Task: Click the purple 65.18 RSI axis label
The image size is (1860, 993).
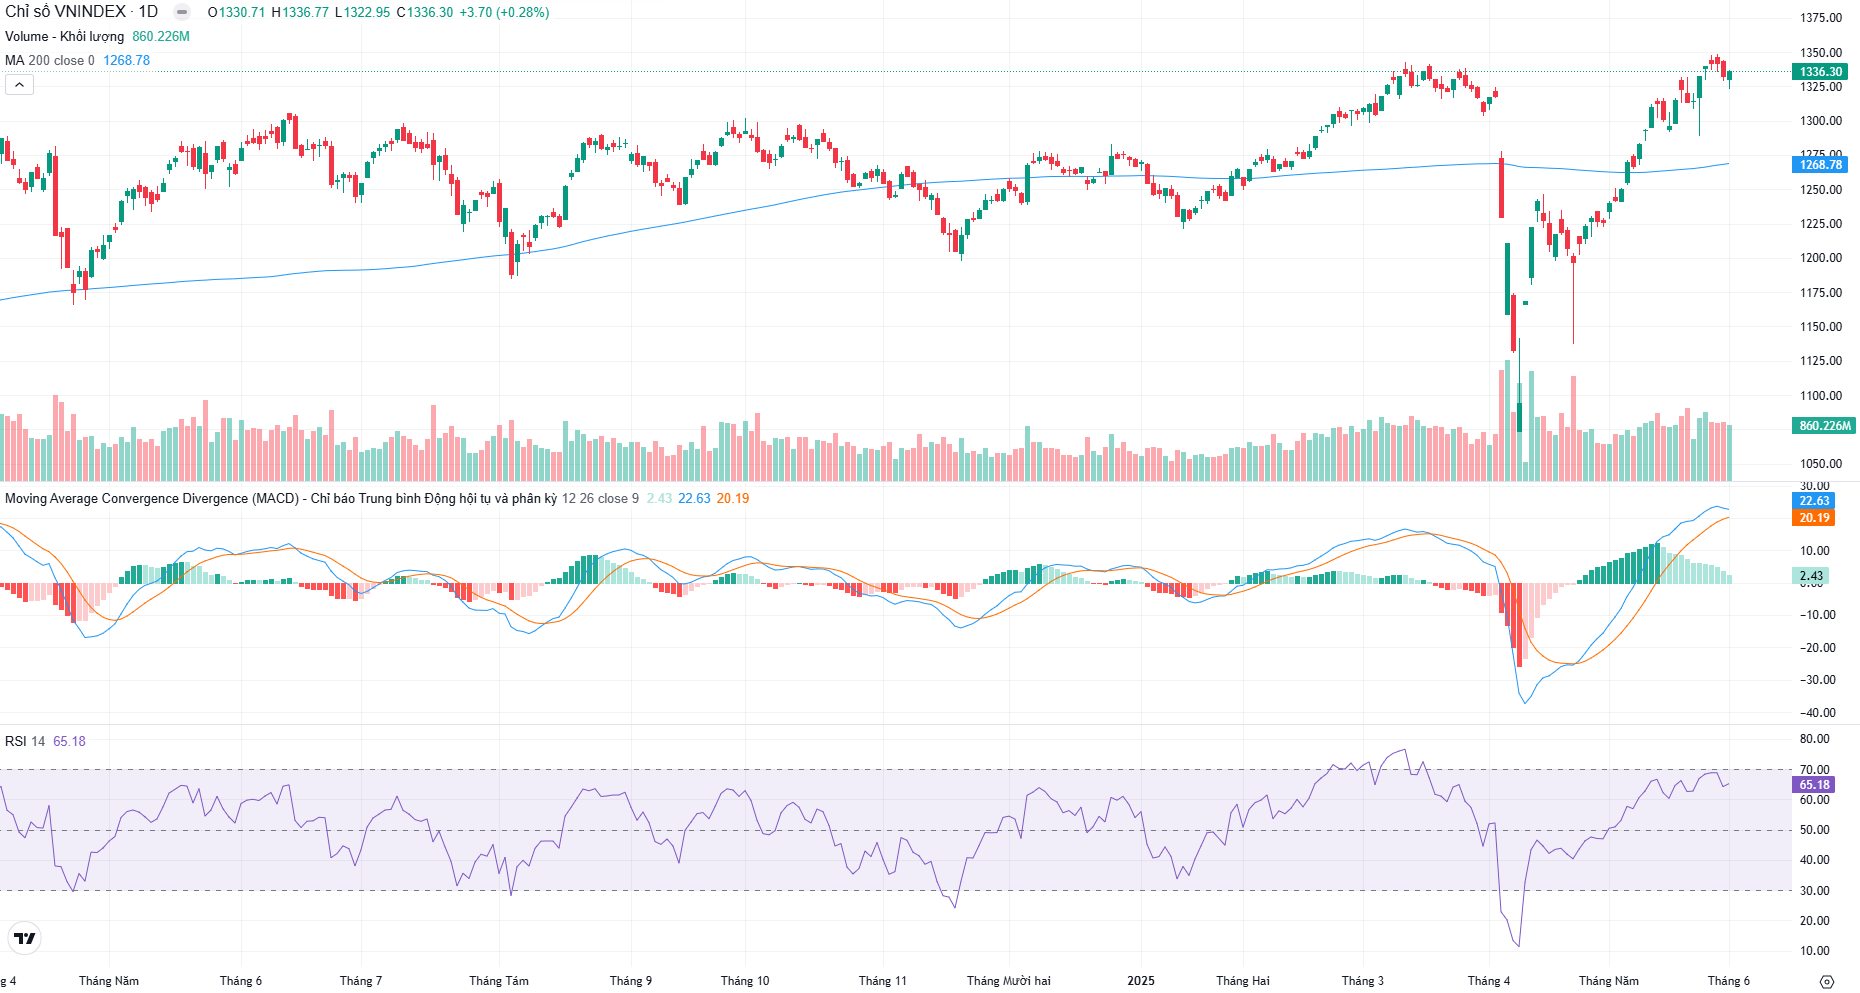Action: pyautogui.click(x=1814, y=785)
